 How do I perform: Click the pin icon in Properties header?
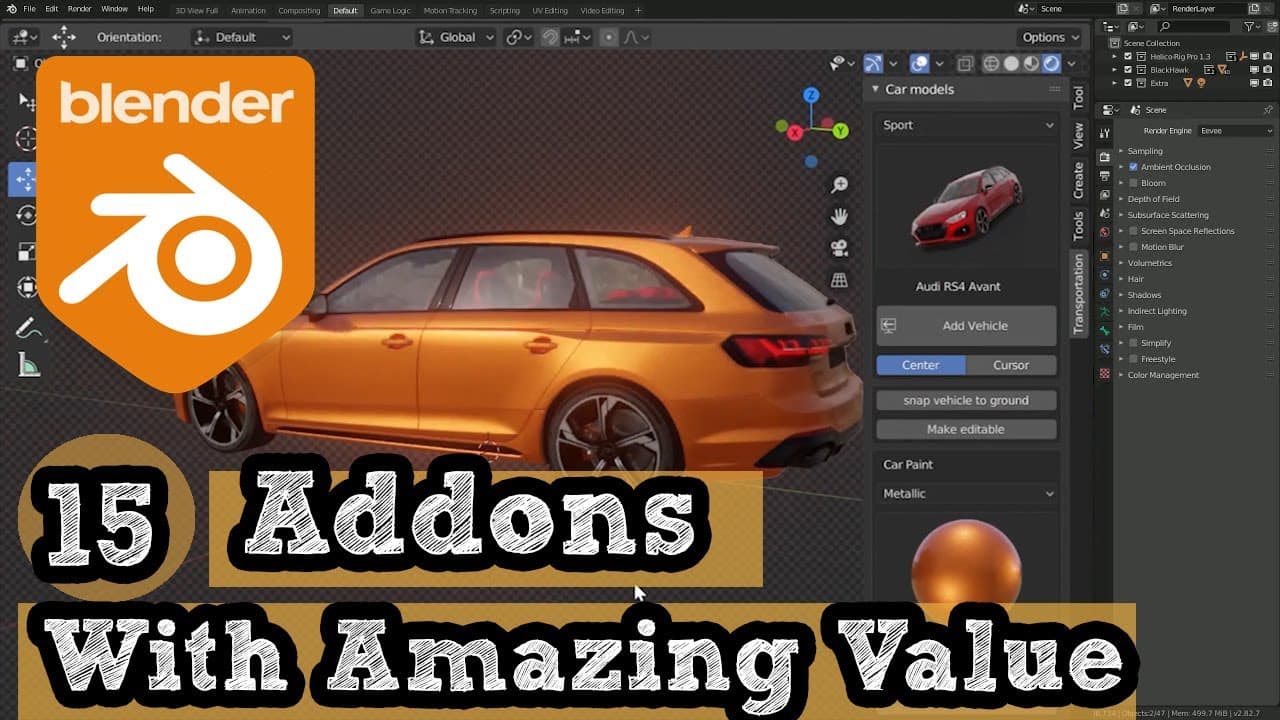1268,109
